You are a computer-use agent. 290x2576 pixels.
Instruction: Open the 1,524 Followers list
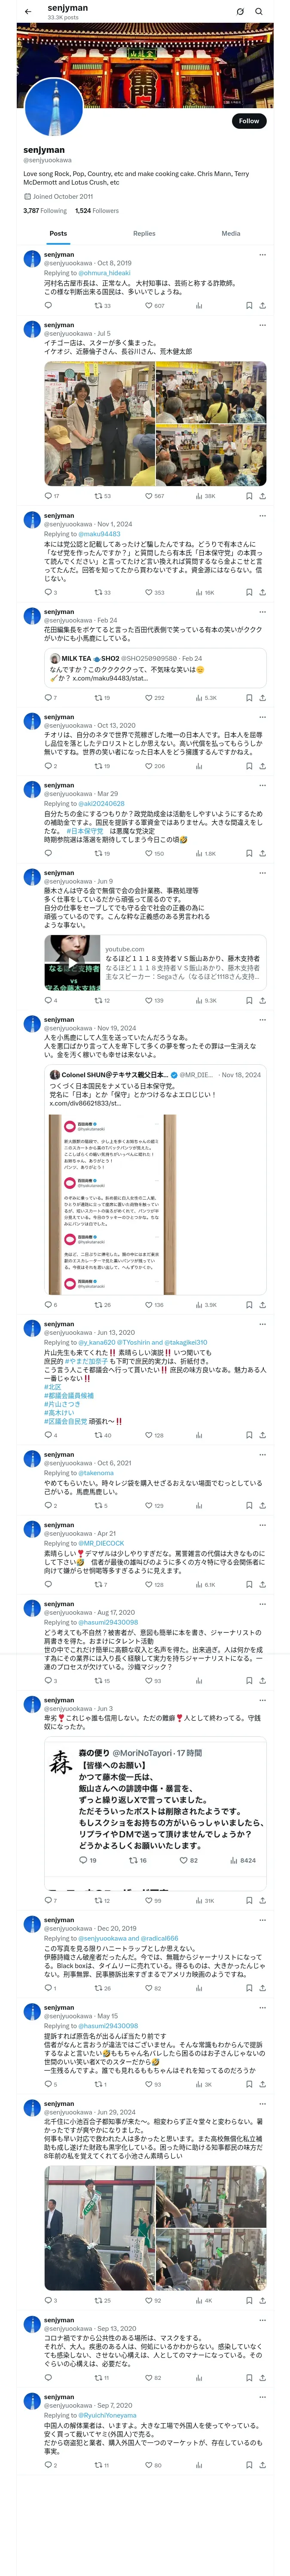pos(97,211)
